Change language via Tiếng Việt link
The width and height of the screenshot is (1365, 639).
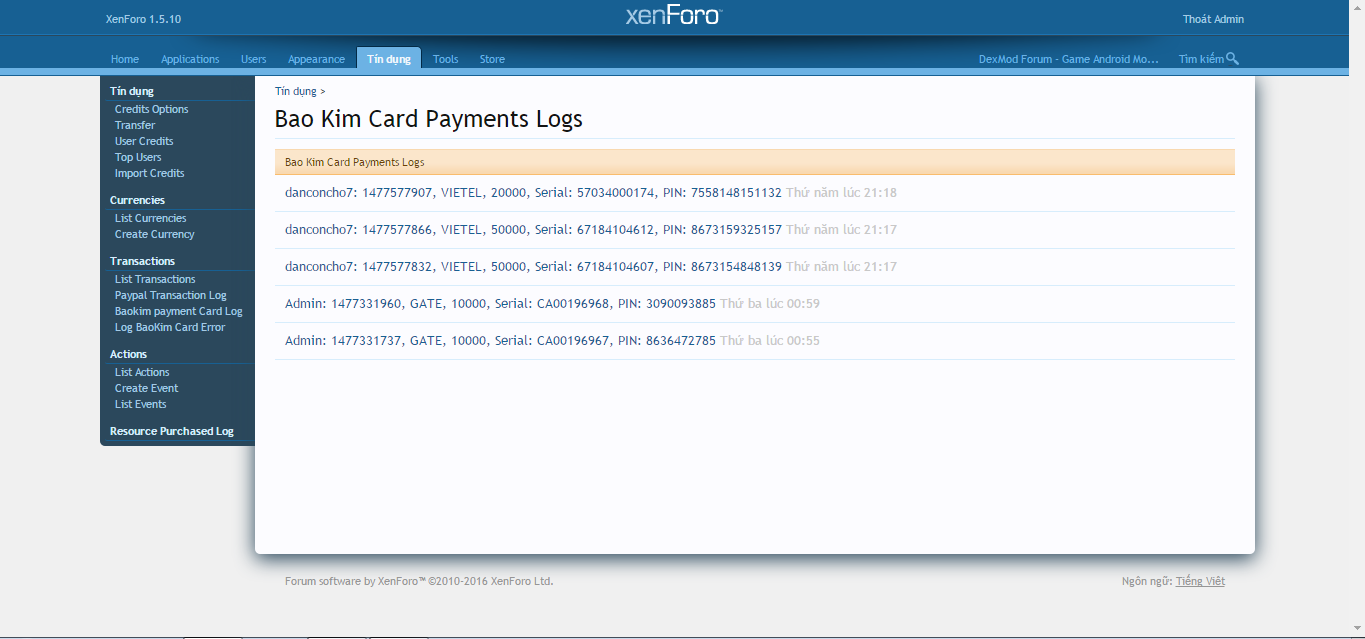tap(1200, 581)
